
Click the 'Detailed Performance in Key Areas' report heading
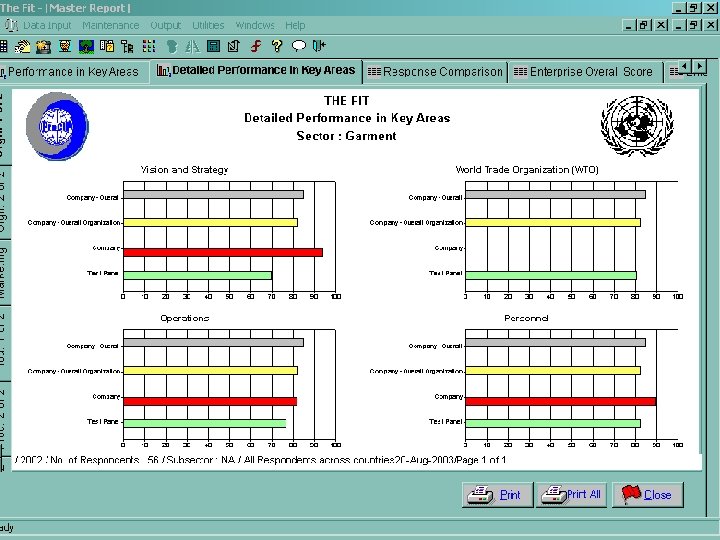[x=347, y=118]
